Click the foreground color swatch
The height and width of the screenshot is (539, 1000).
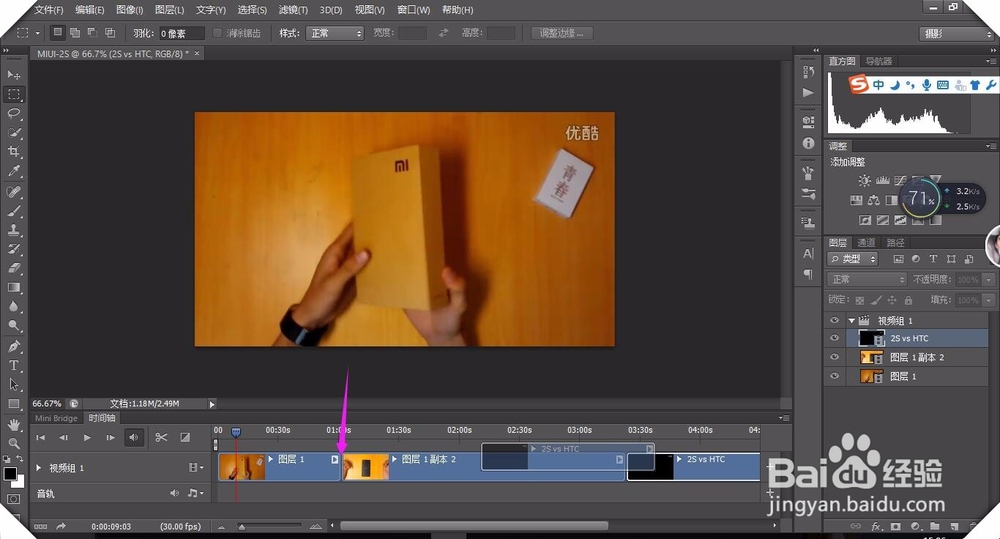point(10,473)
